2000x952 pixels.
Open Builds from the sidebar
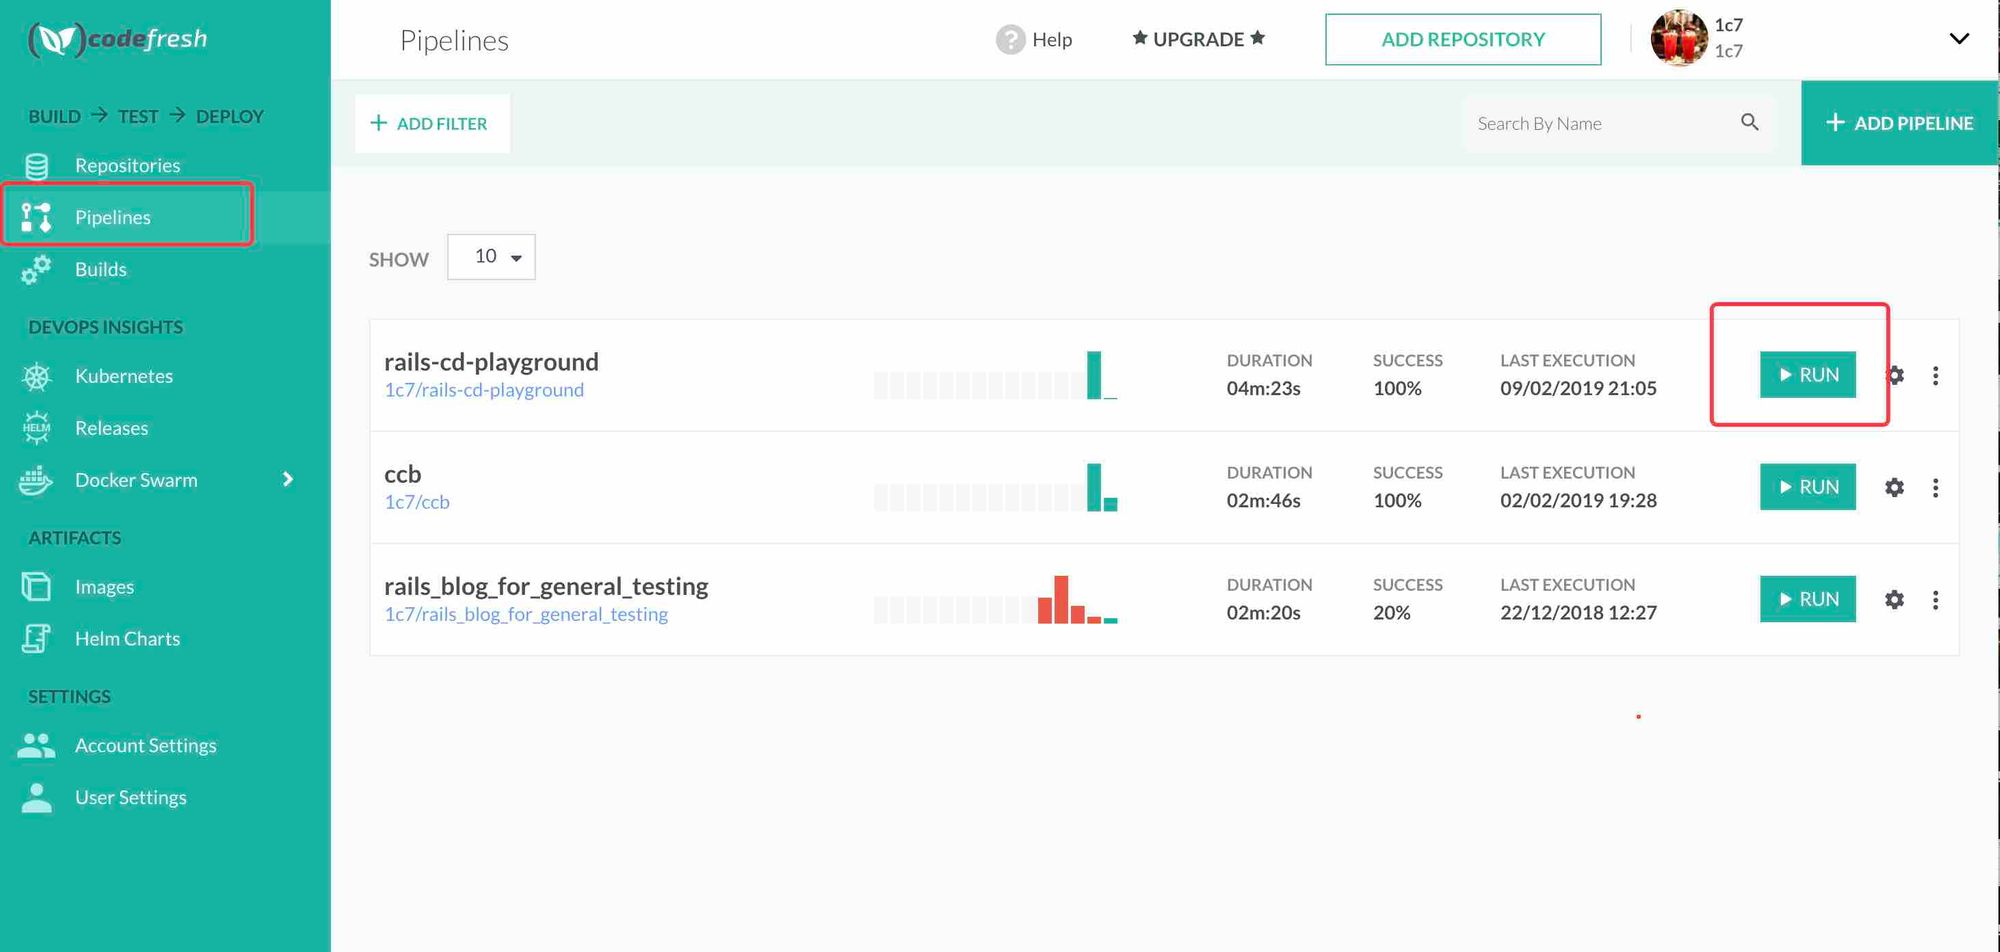[x=100, y=270]
